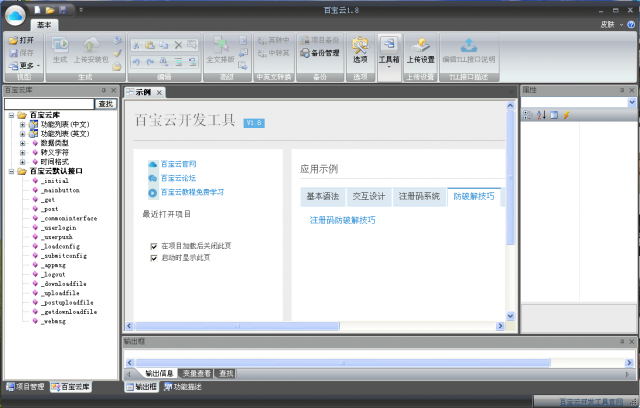Screen dimensions: 640x408
Task: Collapse the 百宝云默认接口 tree node
Action: [x=11, y=171]
